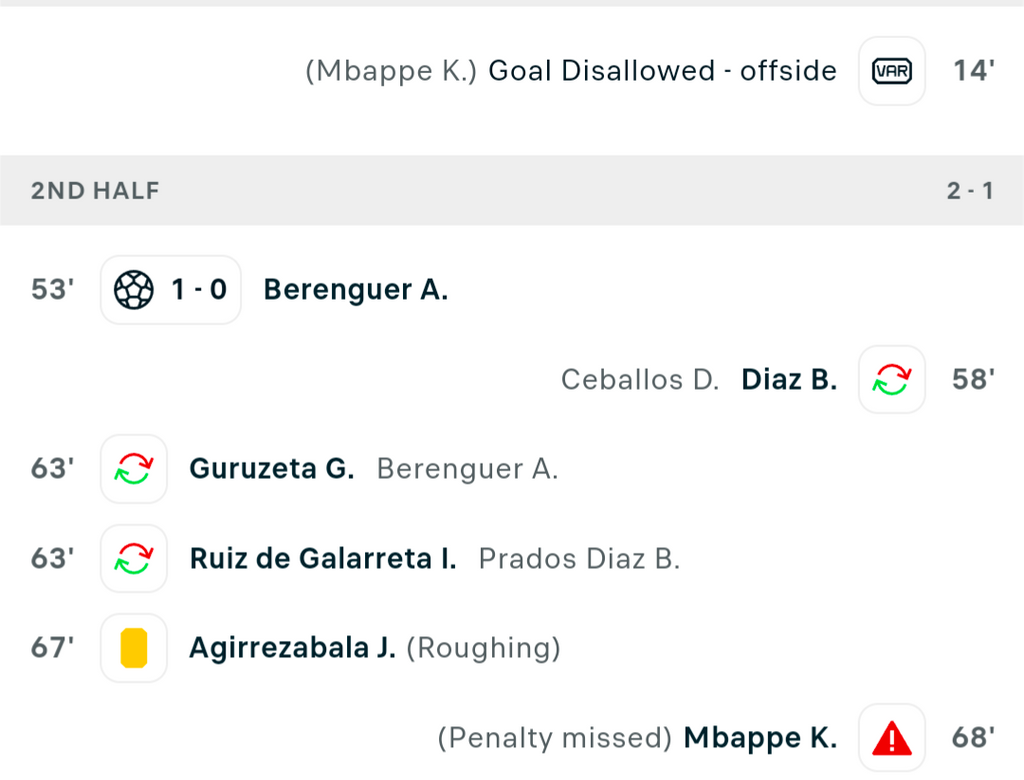The height and width of the screenshot is (780, 1024).
Task: Click the VAR icon at 14'
Action: click(x=891, y=71)
